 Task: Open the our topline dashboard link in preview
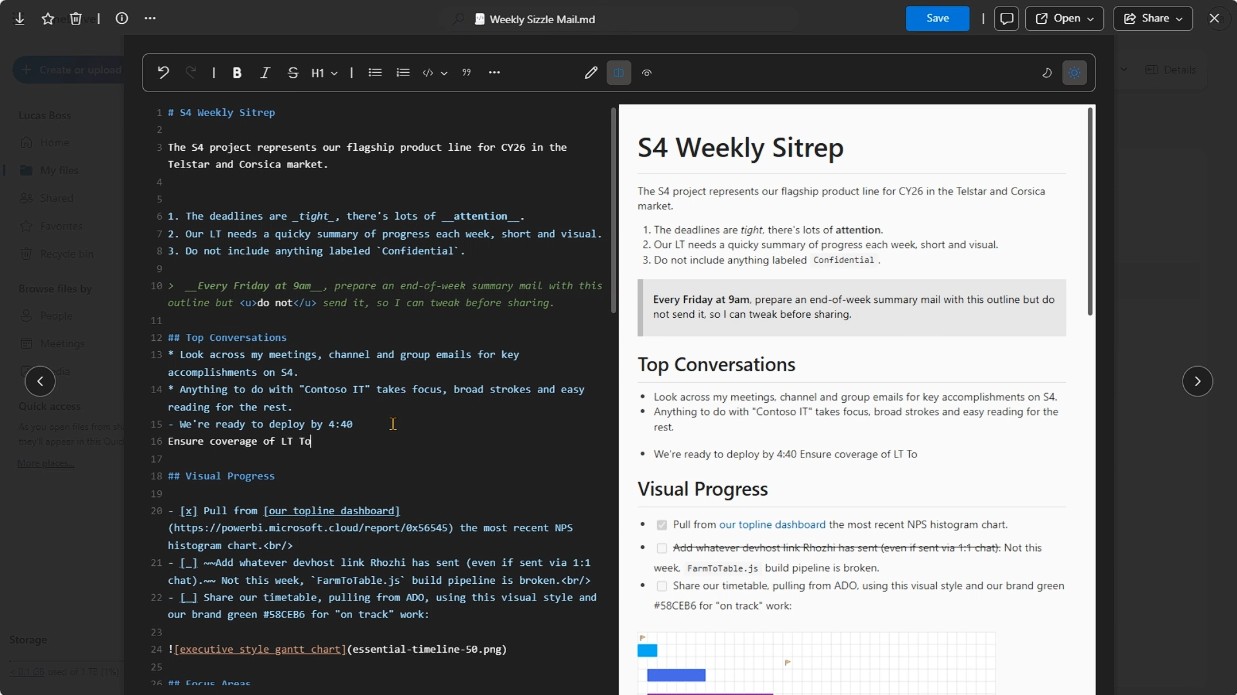pos(772,524)
